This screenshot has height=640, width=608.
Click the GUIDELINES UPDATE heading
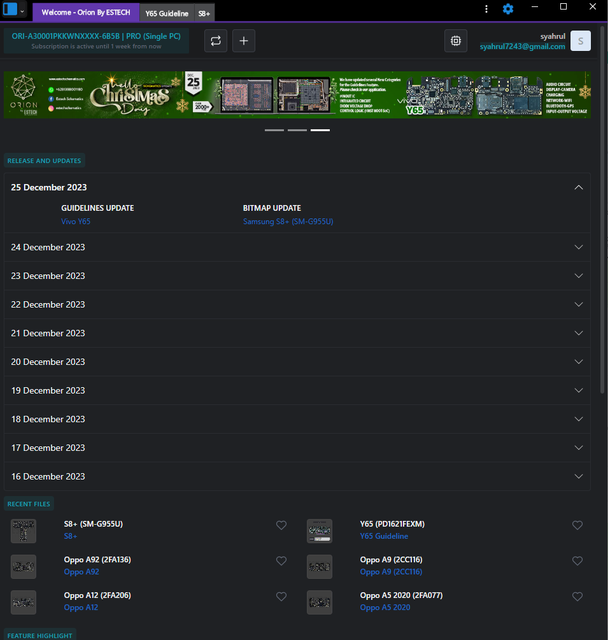coord(98,208)
